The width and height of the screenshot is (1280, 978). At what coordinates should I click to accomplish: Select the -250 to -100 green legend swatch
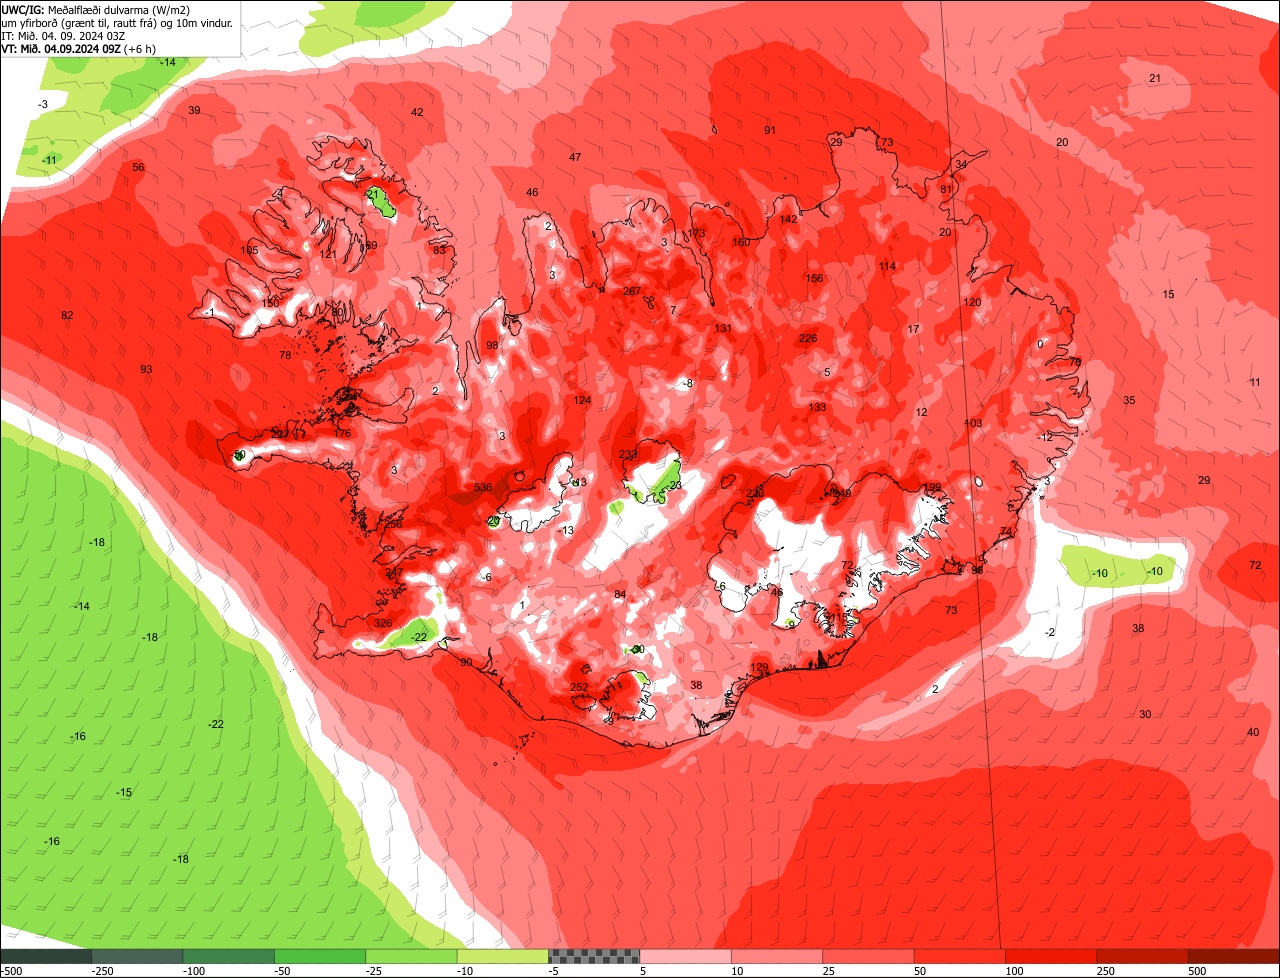[x=137, y=957]
